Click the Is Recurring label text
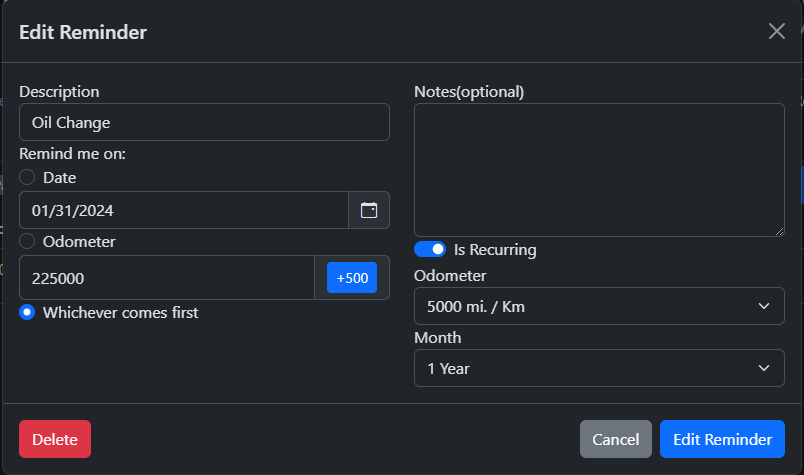The width and height of the screenshot is (804, 475). 495,249
